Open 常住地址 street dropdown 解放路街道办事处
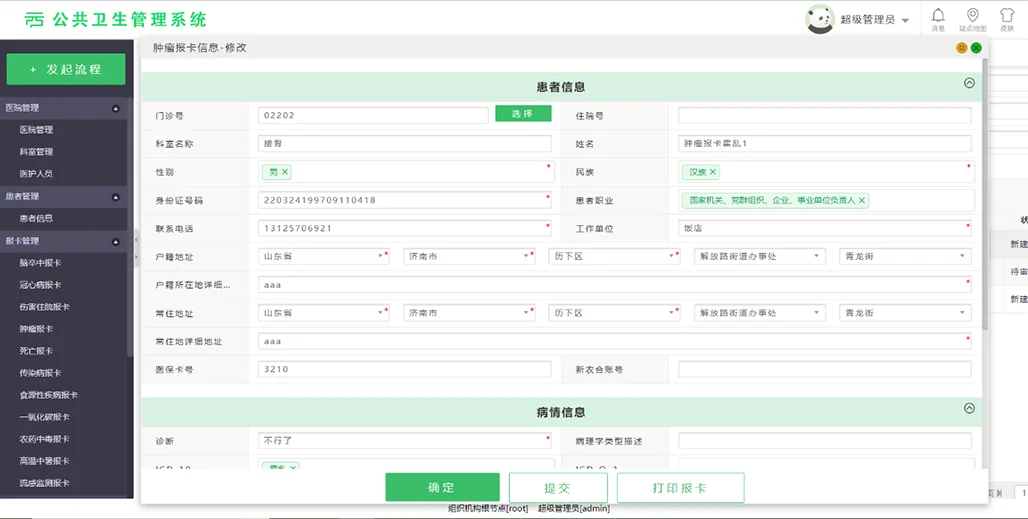The width and height of the screenshot is (1028, 519). [759, 313]
